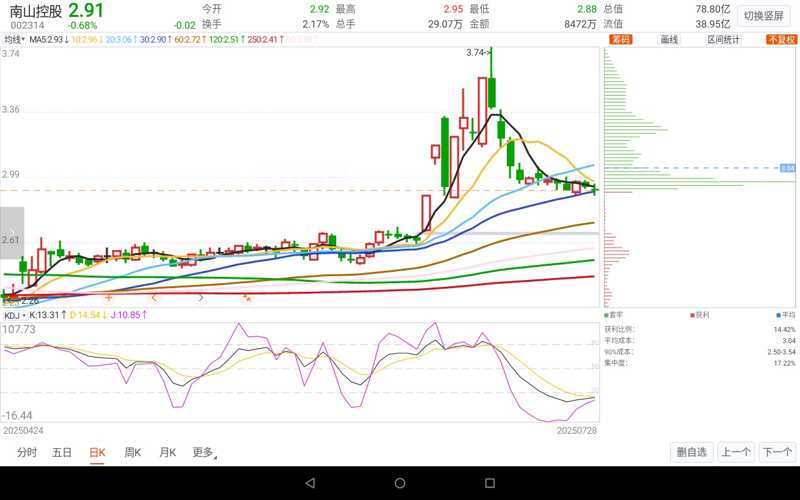The image size is (800, 500).
Task: Tap the Android back navigation icon
Action: (310, 483)
